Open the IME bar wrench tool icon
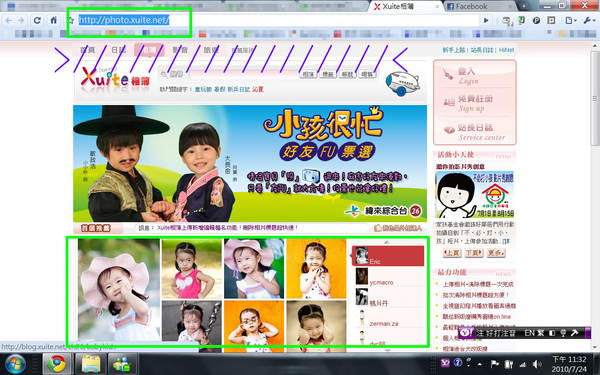The width and height of the screenshot is (600, 375). (x=574, y=333)
